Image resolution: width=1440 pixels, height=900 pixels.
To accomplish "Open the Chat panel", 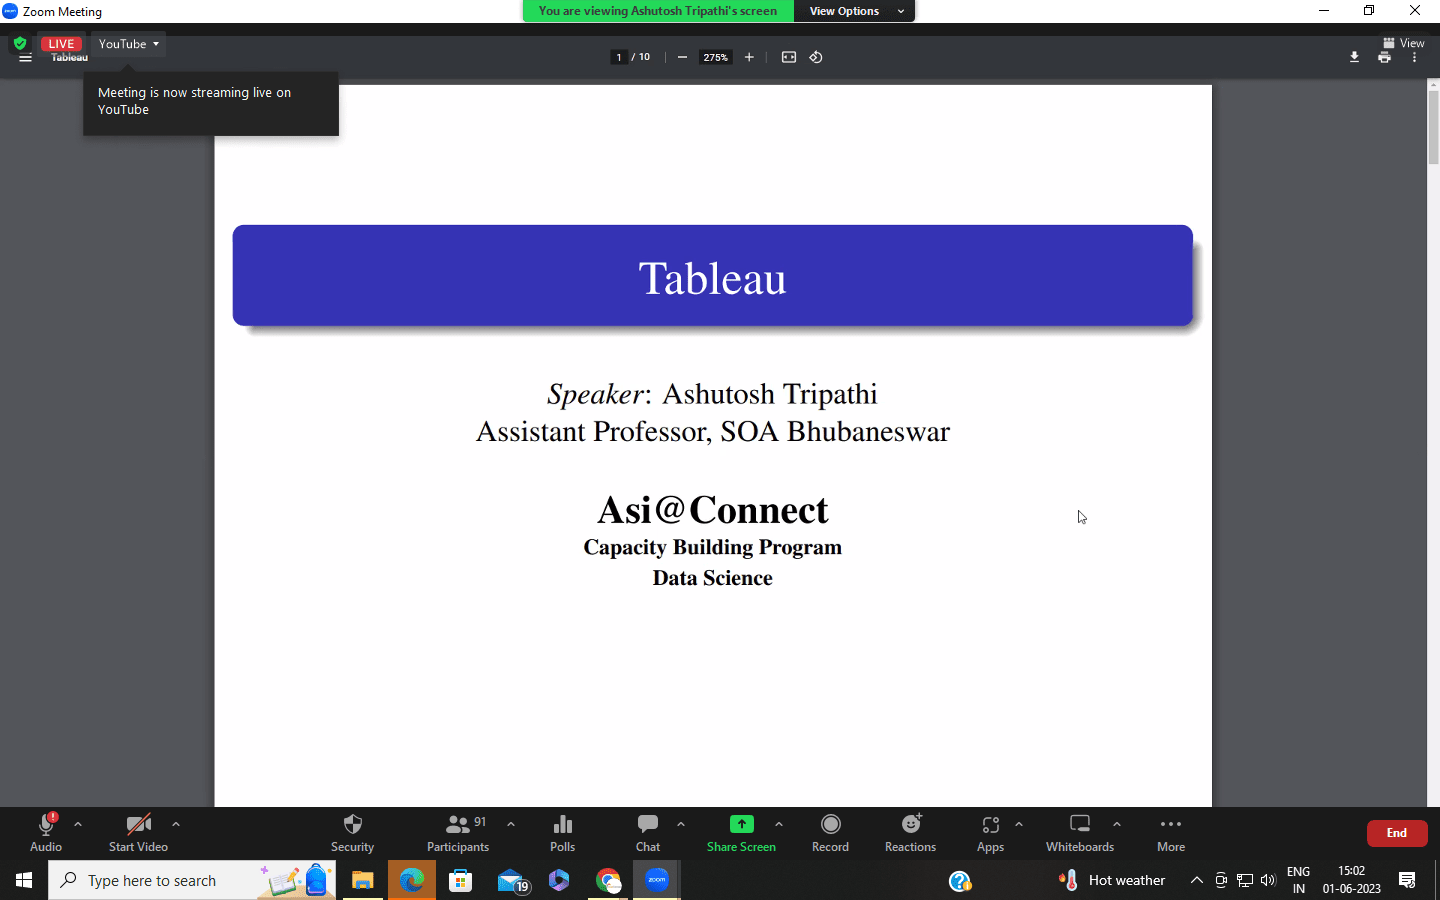I will coord(648,833).
